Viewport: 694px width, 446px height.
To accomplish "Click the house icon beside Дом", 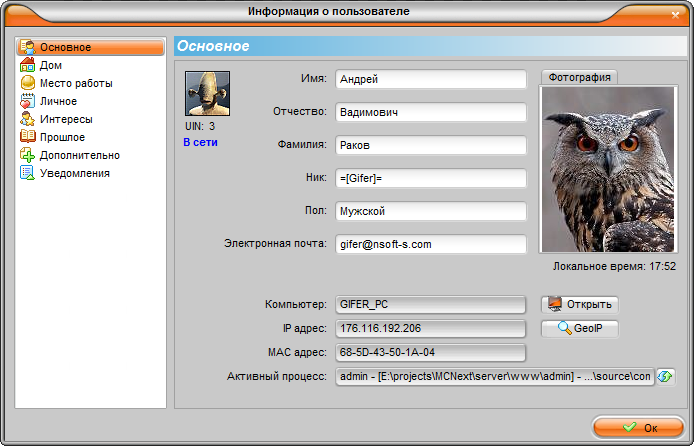I will (27, 65).
